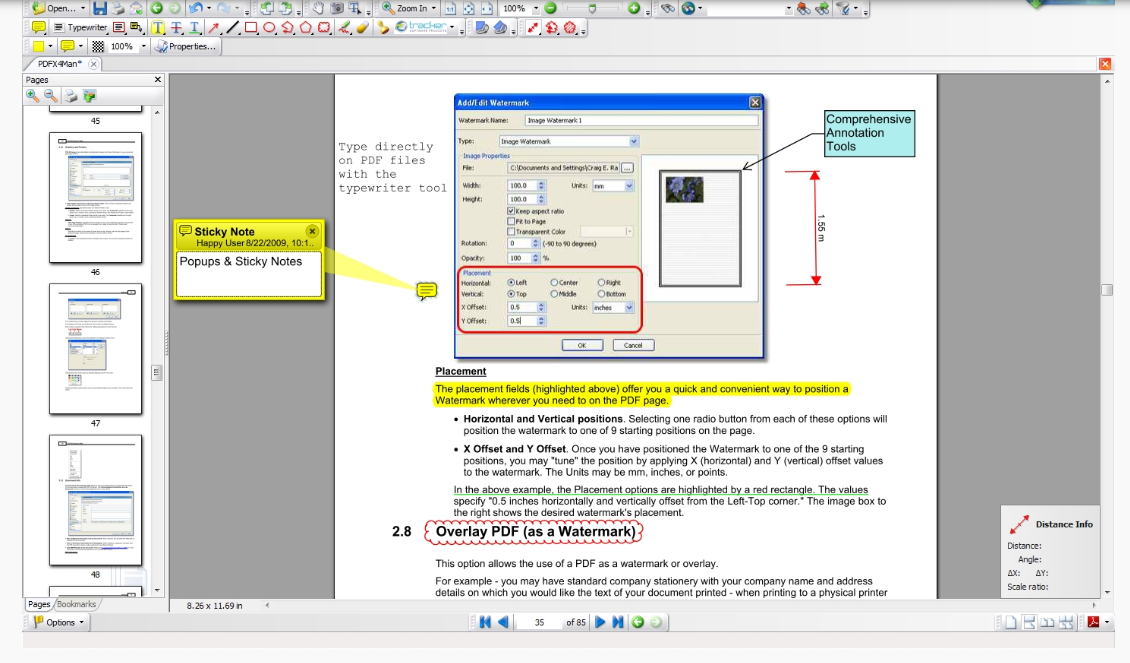The width and height of the screenshot is (1130, 663).
Task: Select the Distance measurement tool
Action: point(533,27)
